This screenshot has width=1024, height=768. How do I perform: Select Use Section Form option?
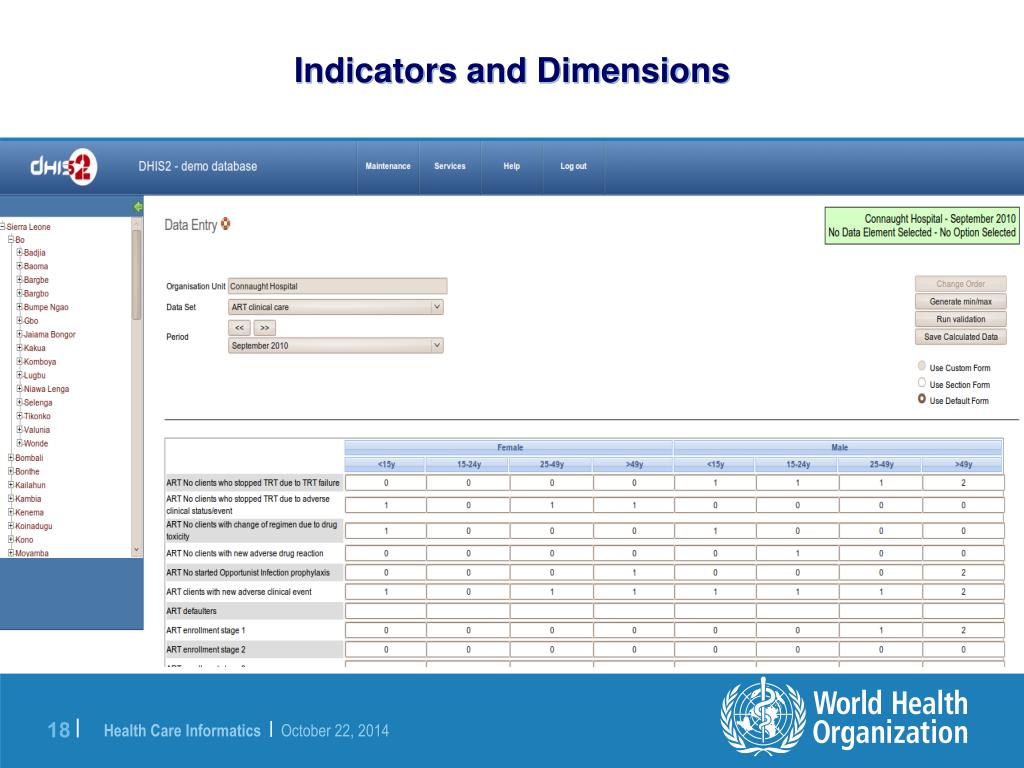pyautogui.click(x=921, y=383)
